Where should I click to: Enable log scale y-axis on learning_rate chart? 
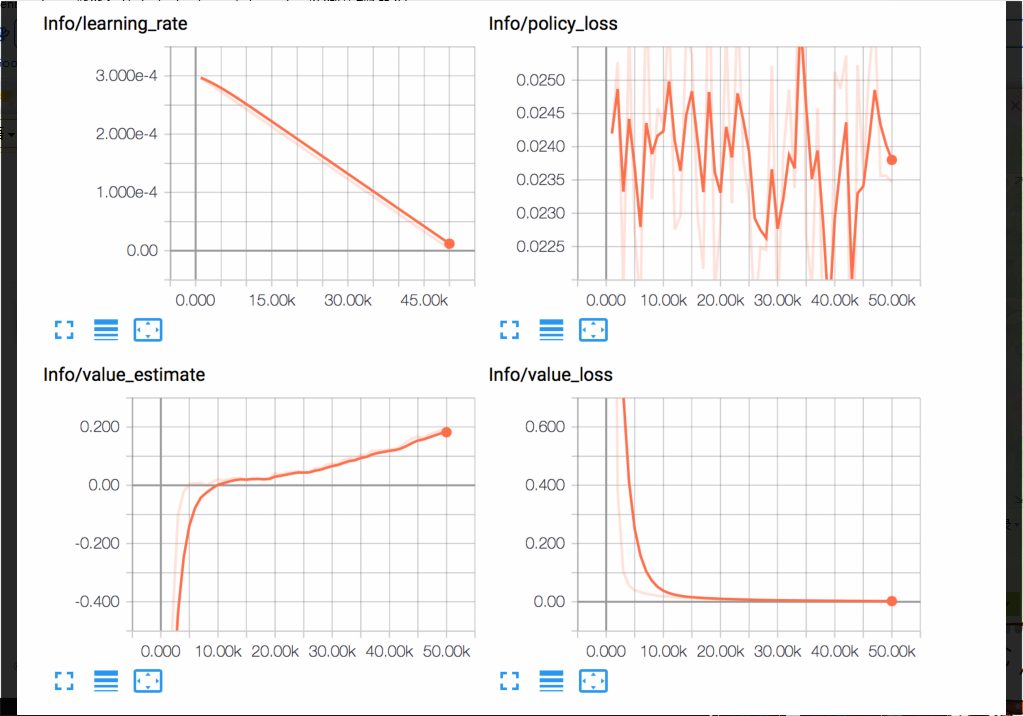106,330
